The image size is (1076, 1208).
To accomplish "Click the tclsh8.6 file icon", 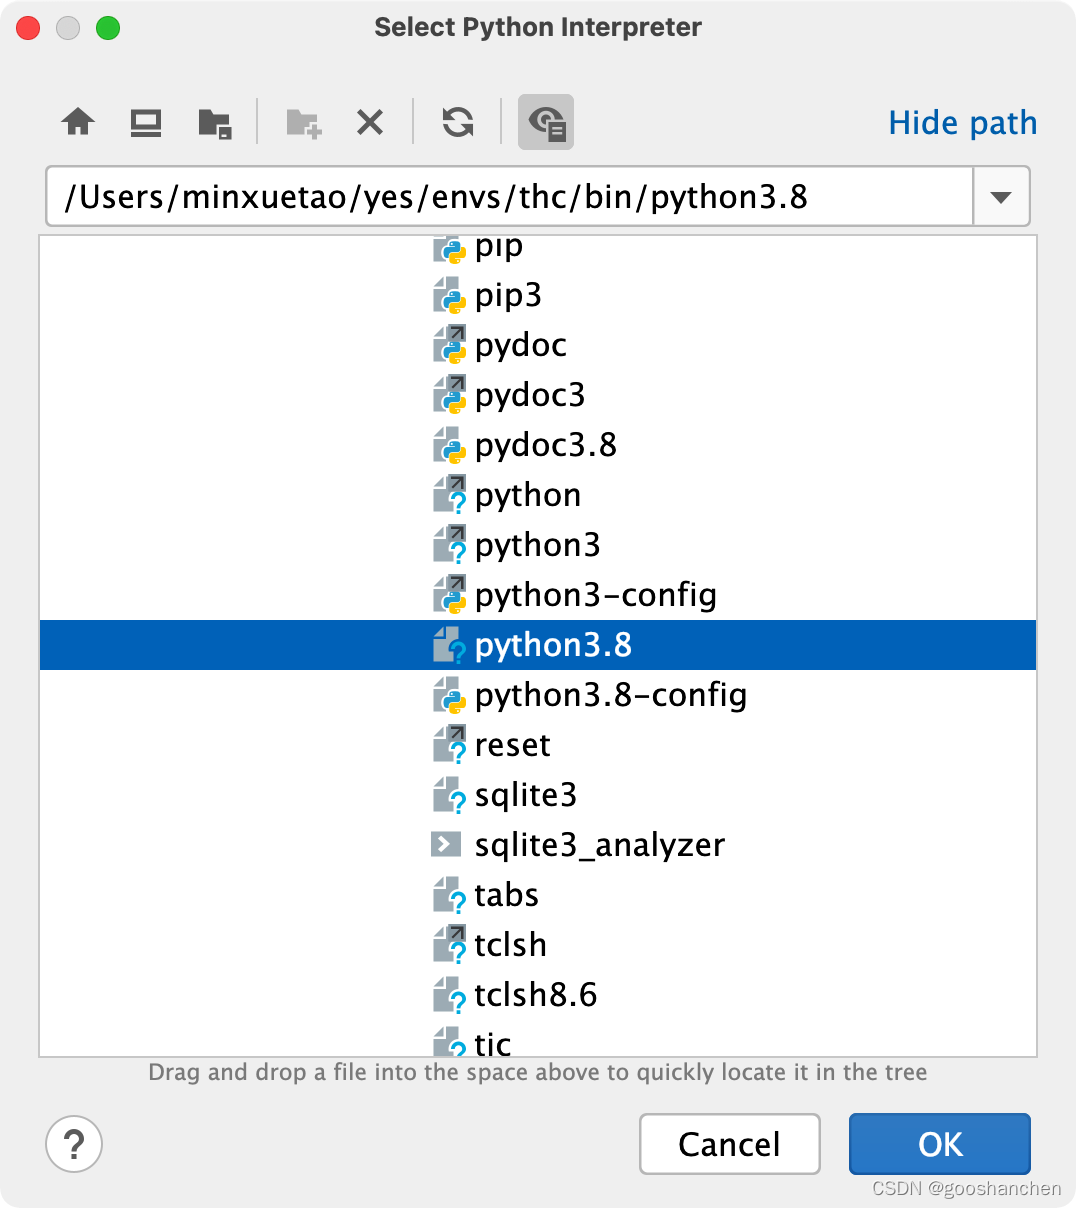I will pyautogui.click(x=449, y=995).
